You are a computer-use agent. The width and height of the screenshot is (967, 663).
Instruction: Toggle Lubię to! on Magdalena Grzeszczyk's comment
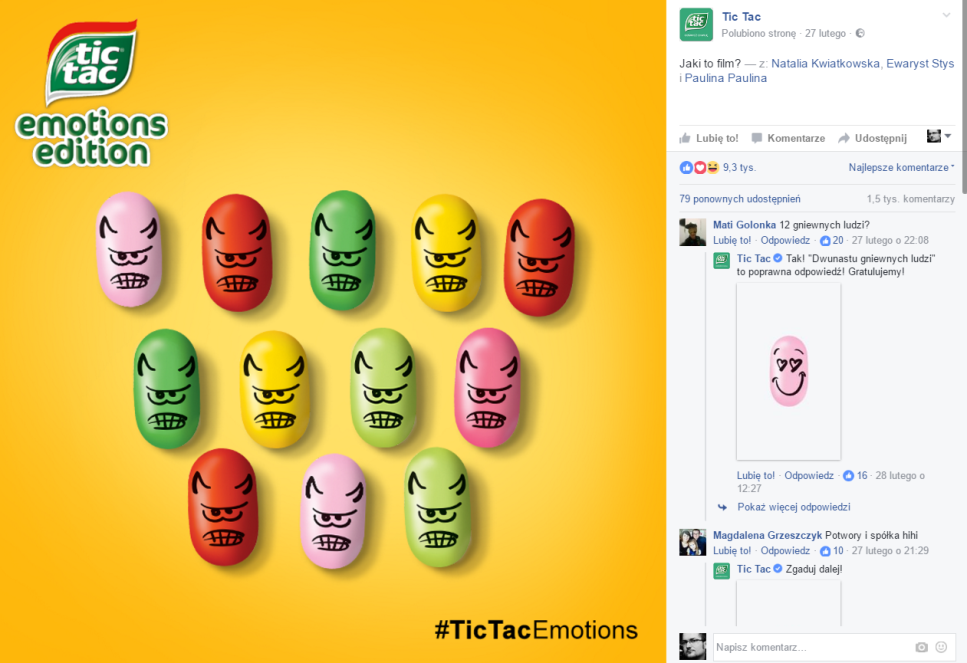732,551
